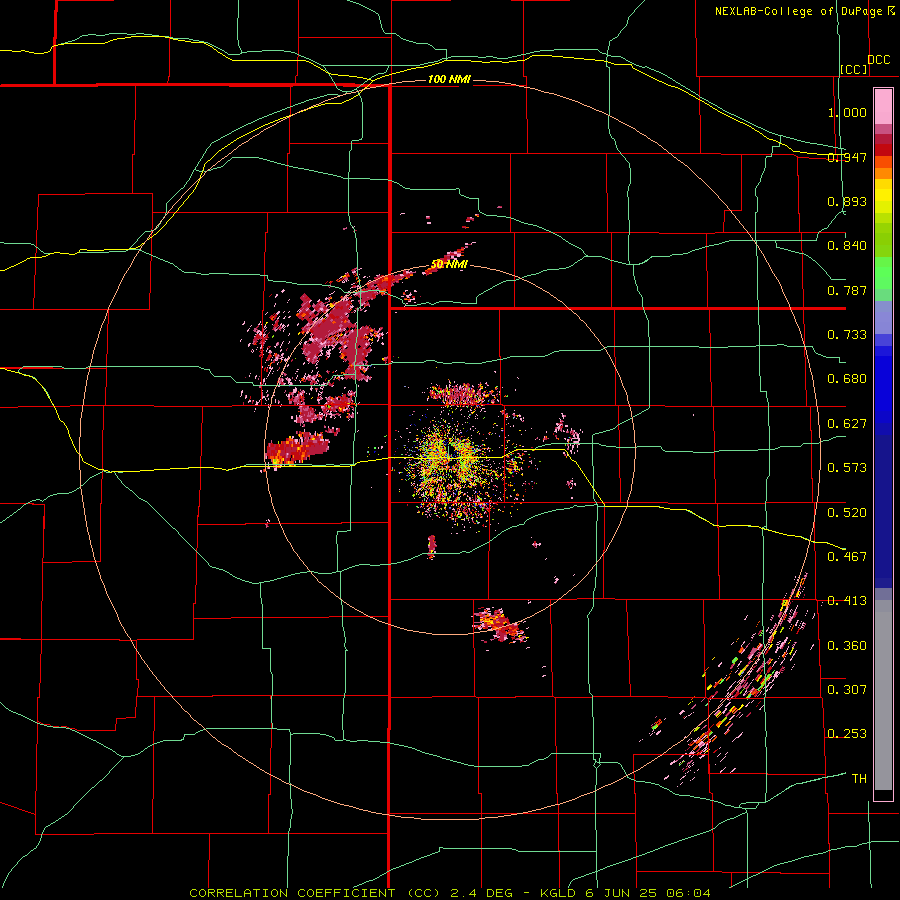Image resolution: width=900 pixels, height=900 pixels.
Task: Select the yellow swatch beside 0.893
Action: [x=883, y=201]
